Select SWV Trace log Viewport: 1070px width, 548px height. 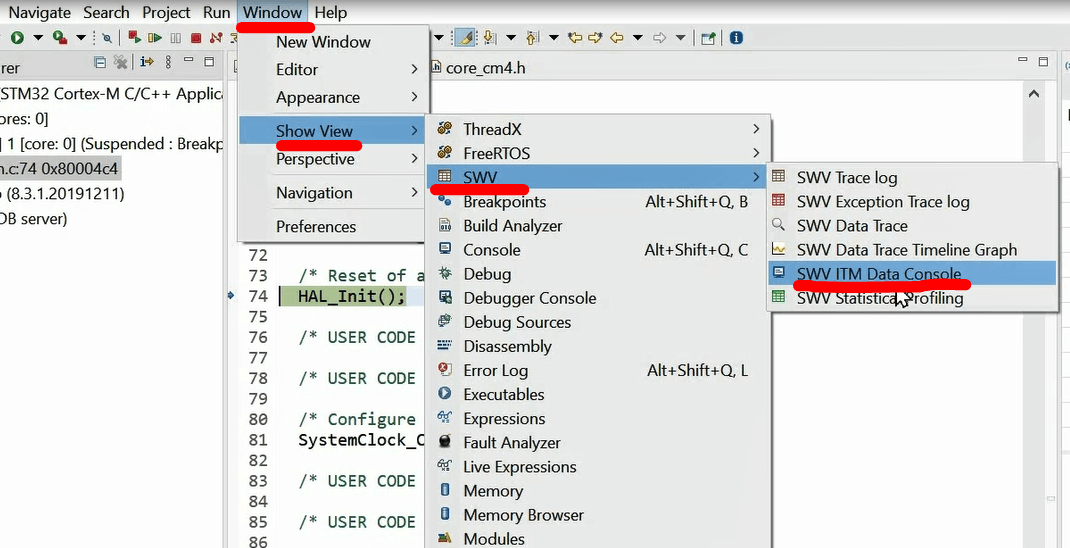click(x=912, y=177)
